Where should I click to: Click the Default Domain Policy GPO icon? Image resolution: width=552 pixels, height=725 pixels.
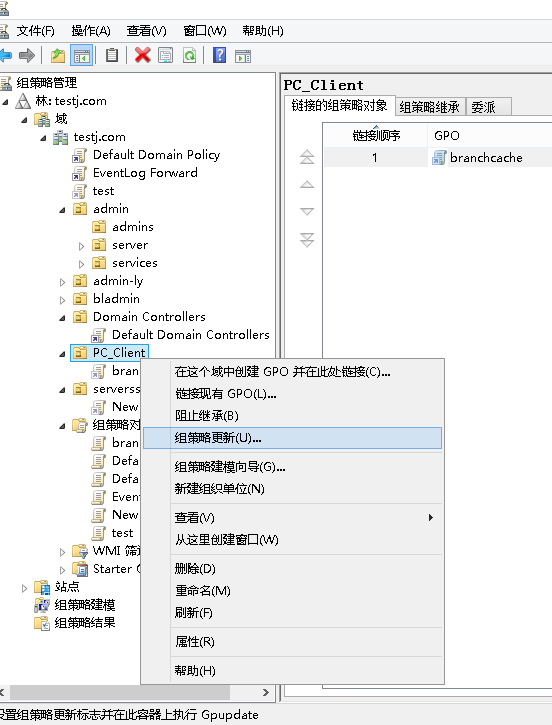pos(80,155)
